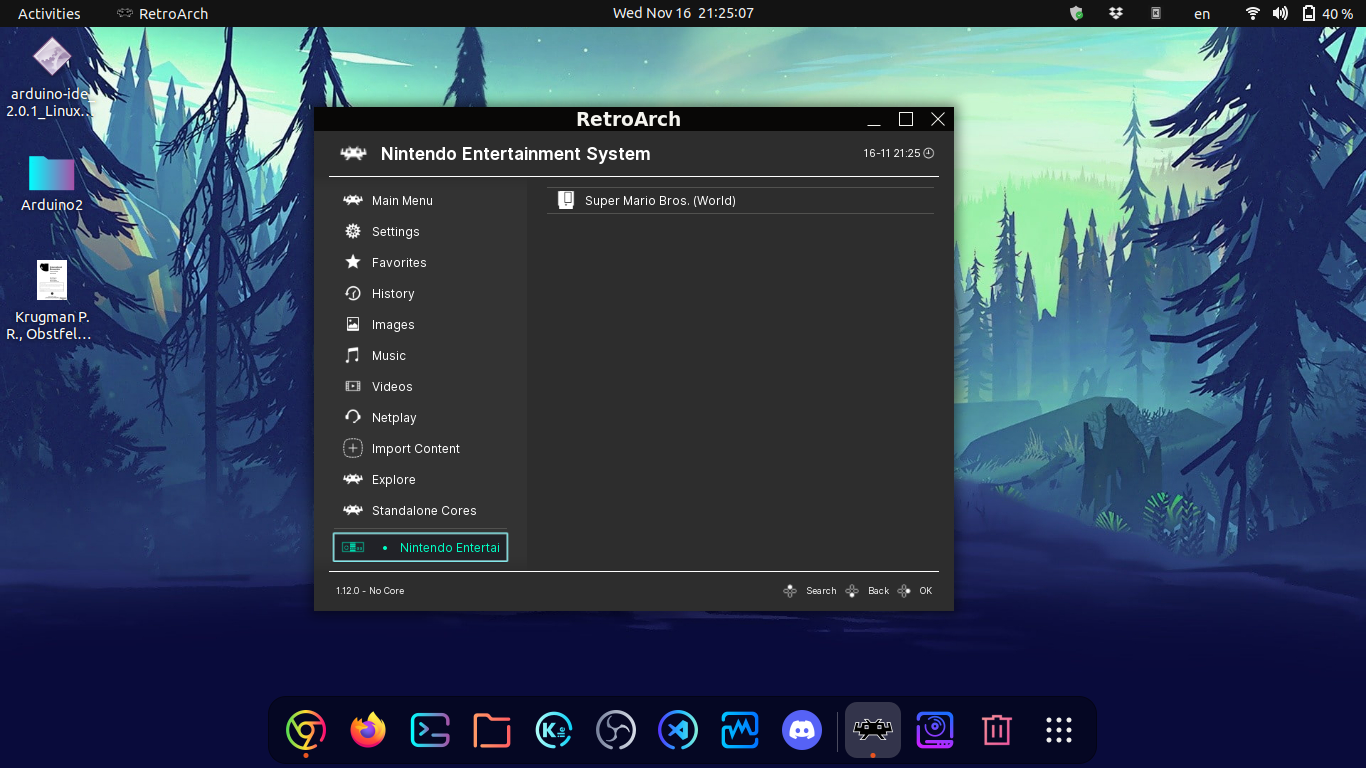Open the Main Menu entry
This screenshot has width=1366, height=768.
pos(401,201)
